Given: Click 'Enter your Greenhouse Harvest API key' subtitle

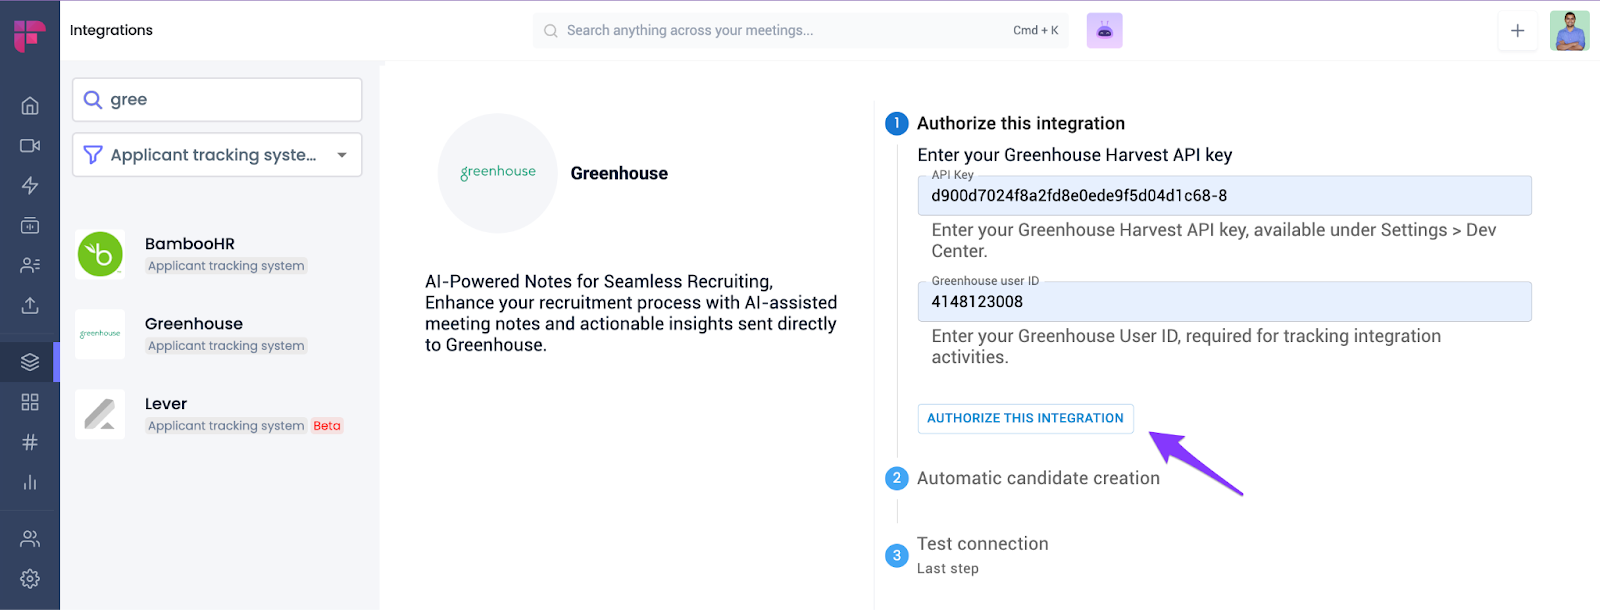Looking at the screenshot, I should coord(1075,155).
